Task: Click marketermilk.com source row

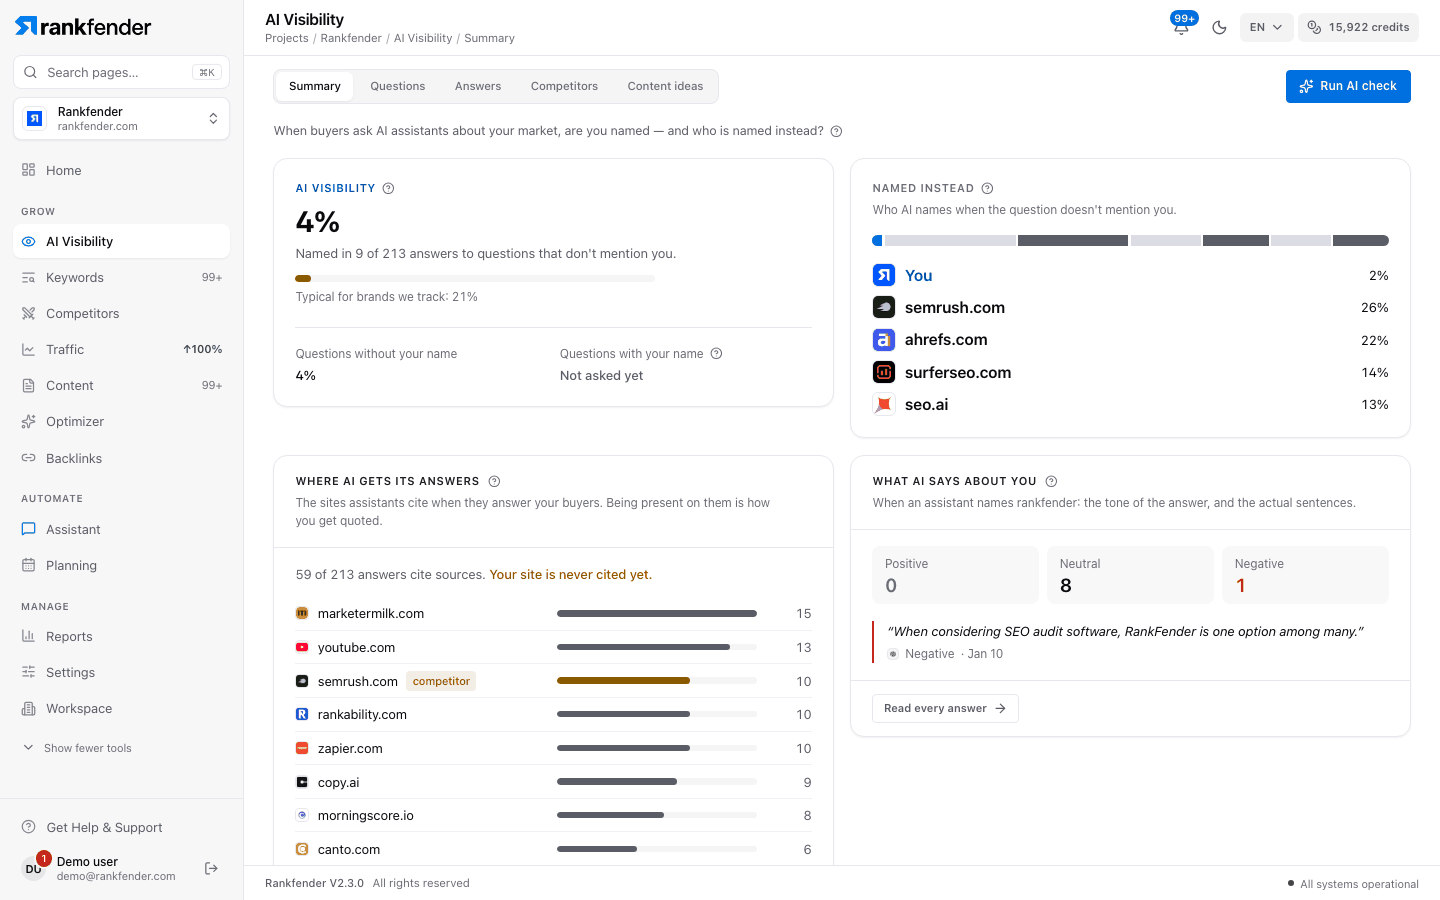Action: pyautogui.click(x=553, y=613)
